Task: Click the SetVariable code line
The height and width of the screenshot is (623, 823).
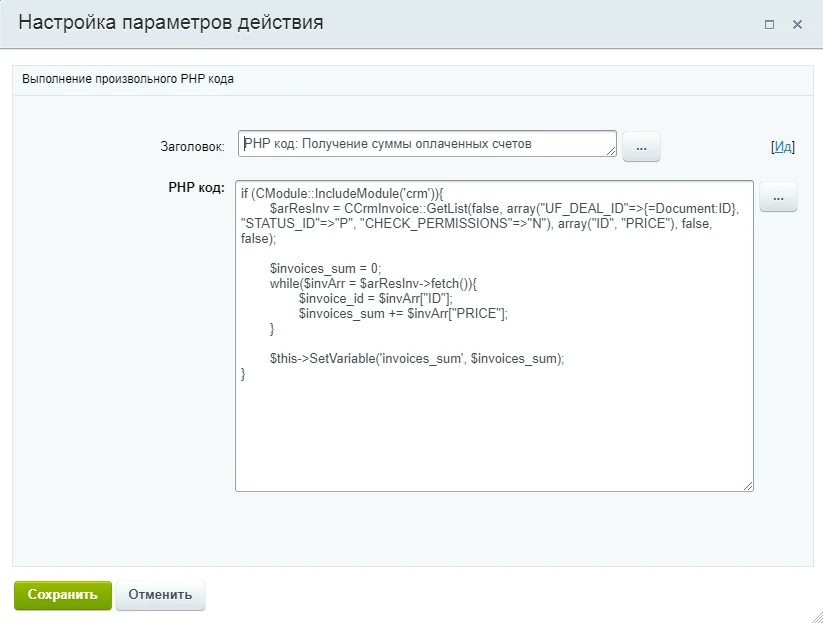Action: tap(417, 359)
